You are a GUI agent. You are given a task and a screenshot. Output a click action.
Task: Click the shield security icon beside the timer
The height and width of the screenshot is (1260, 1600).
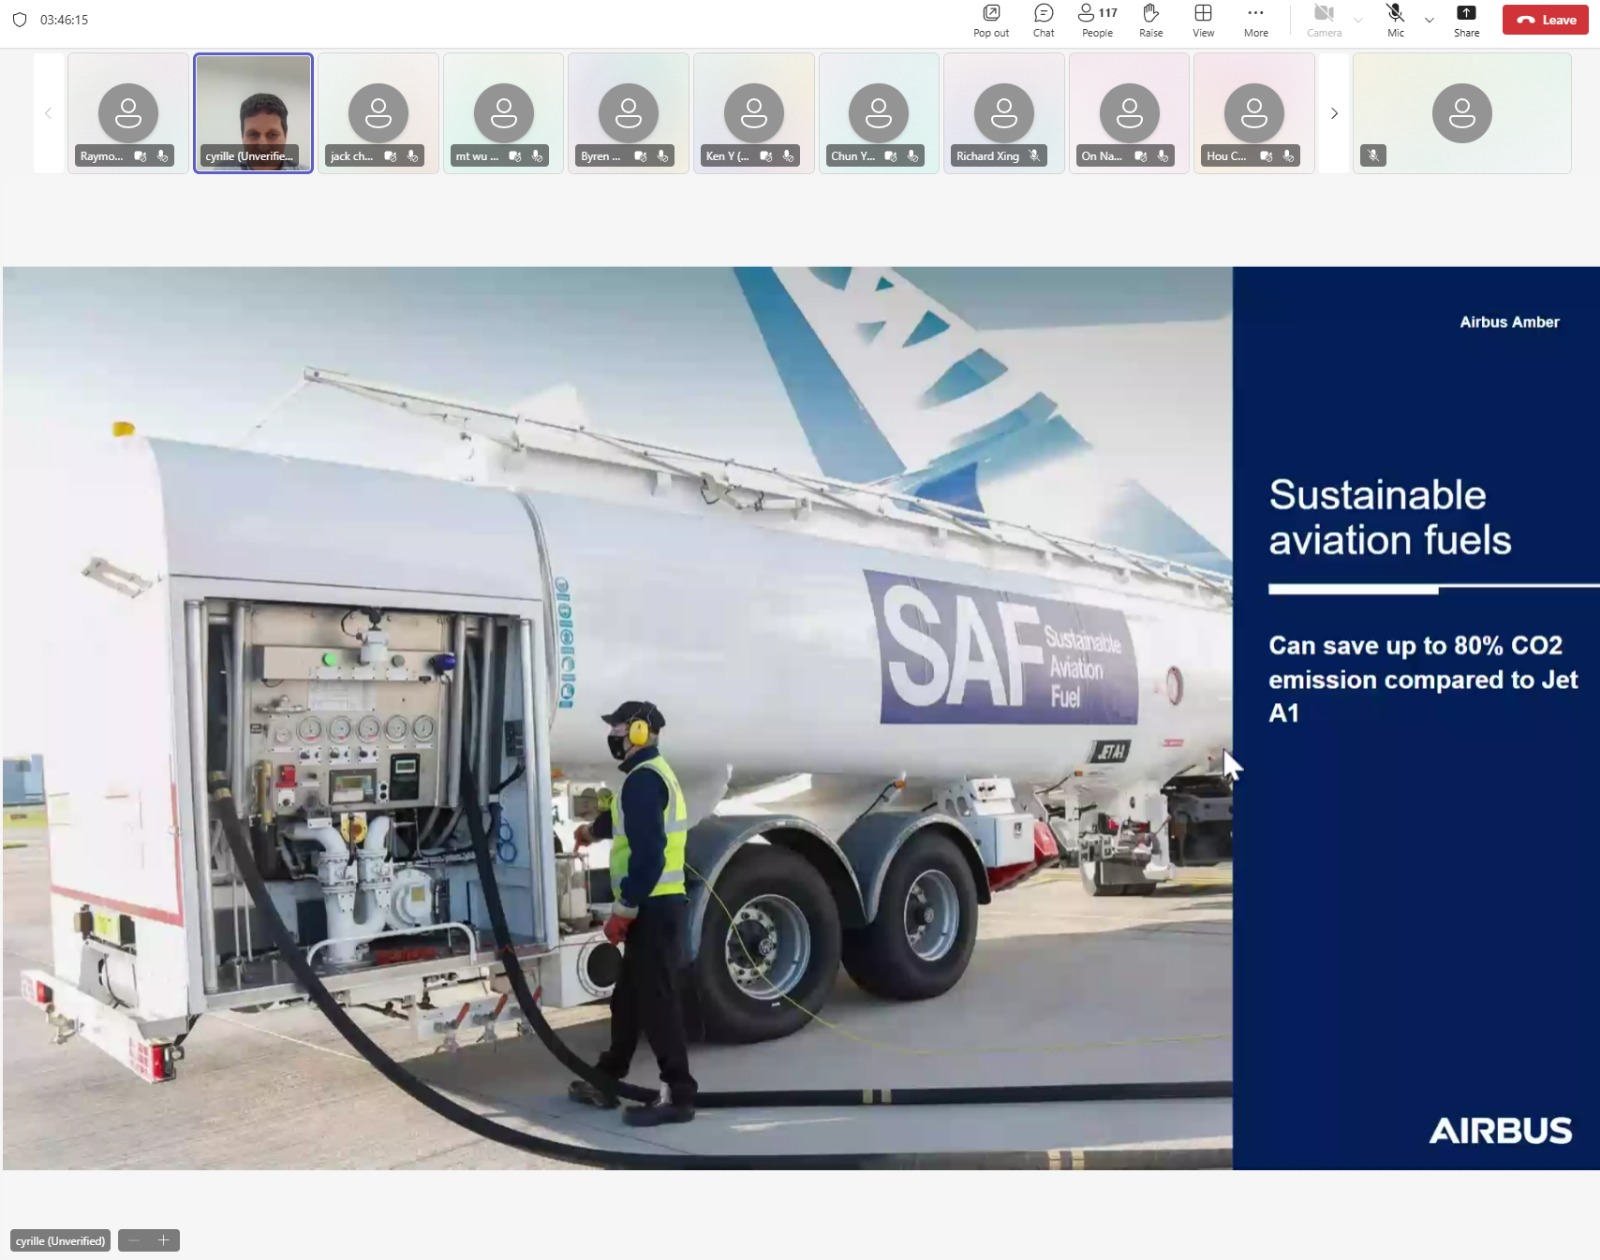click(x=19, y=20)
